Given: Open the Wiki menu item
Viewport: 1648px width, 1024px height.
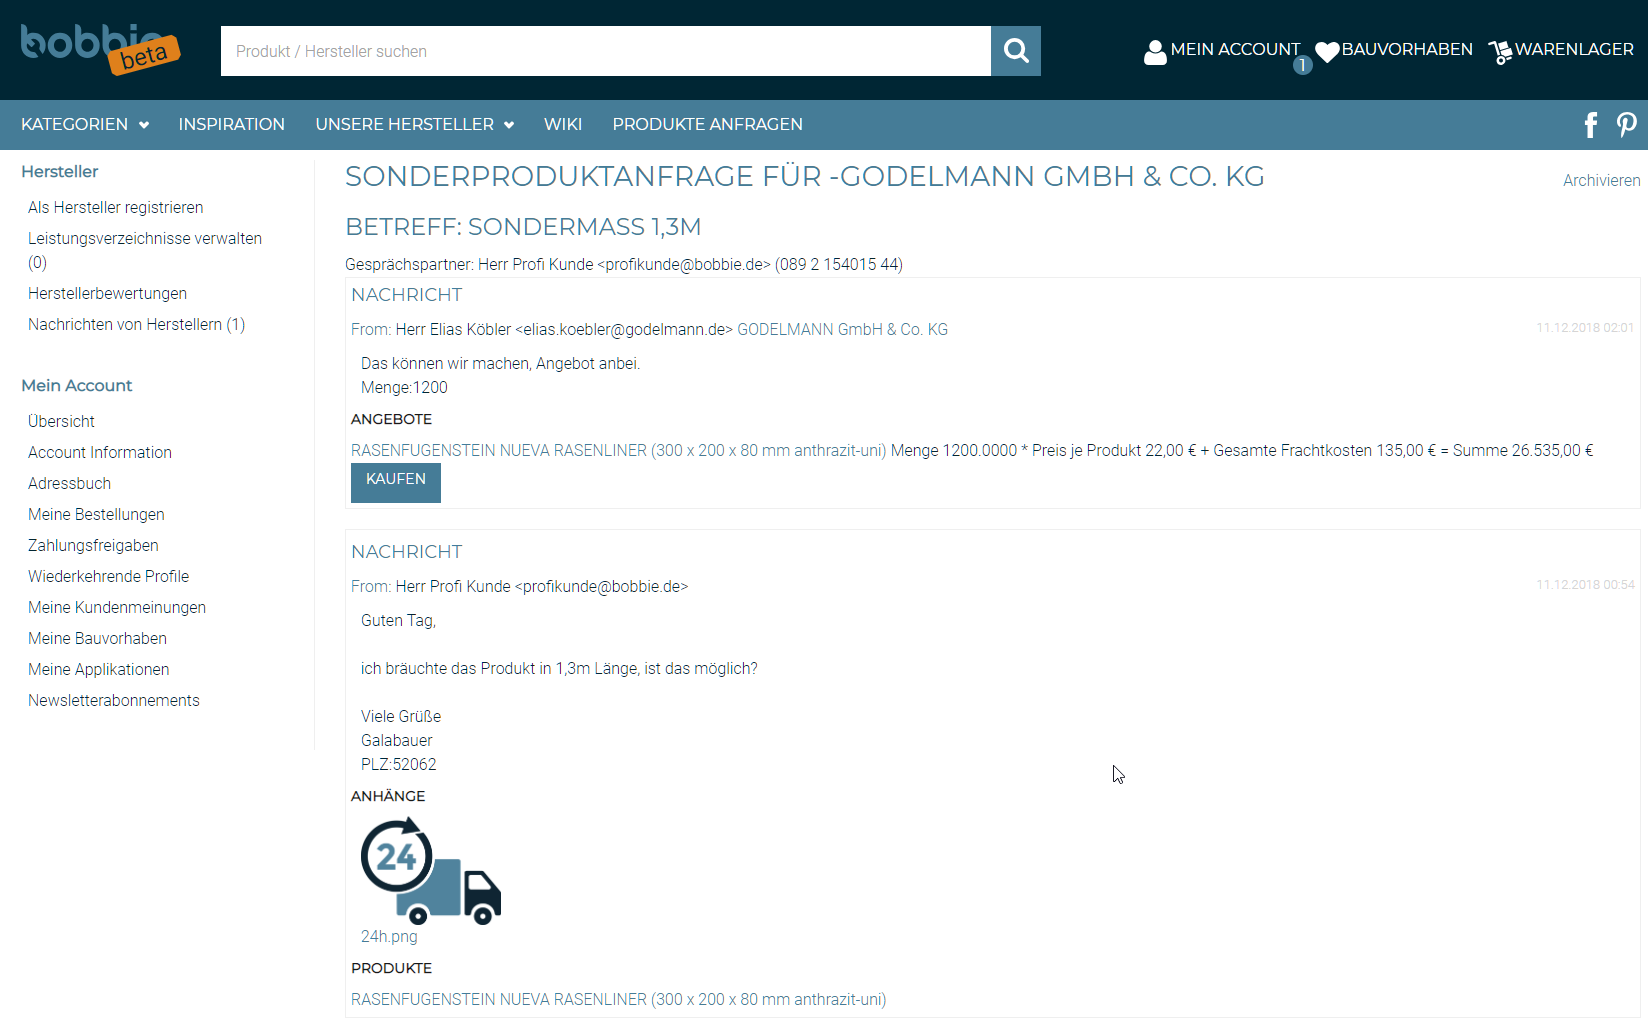Looking at the screenshot, I should (563, 124).
